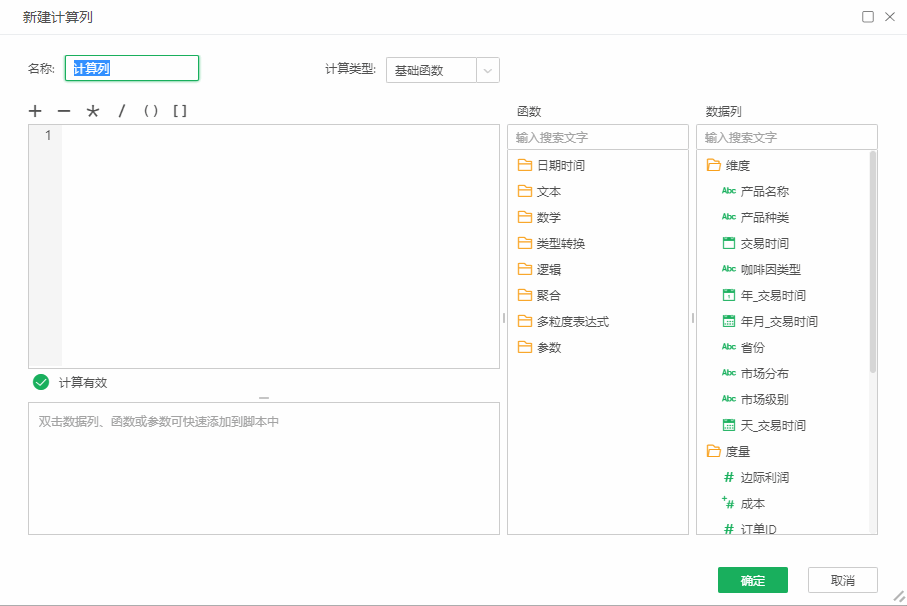Select the multiply star operator icon
The image size is (907, 606).
point(91,111)
